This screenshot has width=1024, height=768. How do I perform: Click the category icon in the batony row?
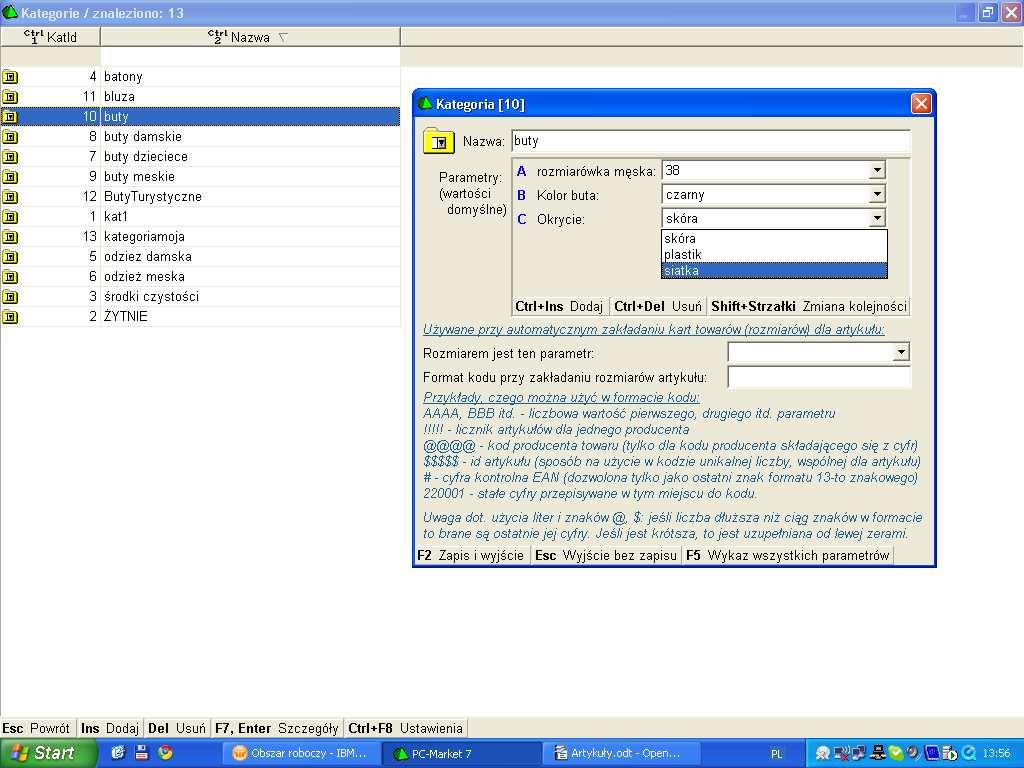pos(10,77)
